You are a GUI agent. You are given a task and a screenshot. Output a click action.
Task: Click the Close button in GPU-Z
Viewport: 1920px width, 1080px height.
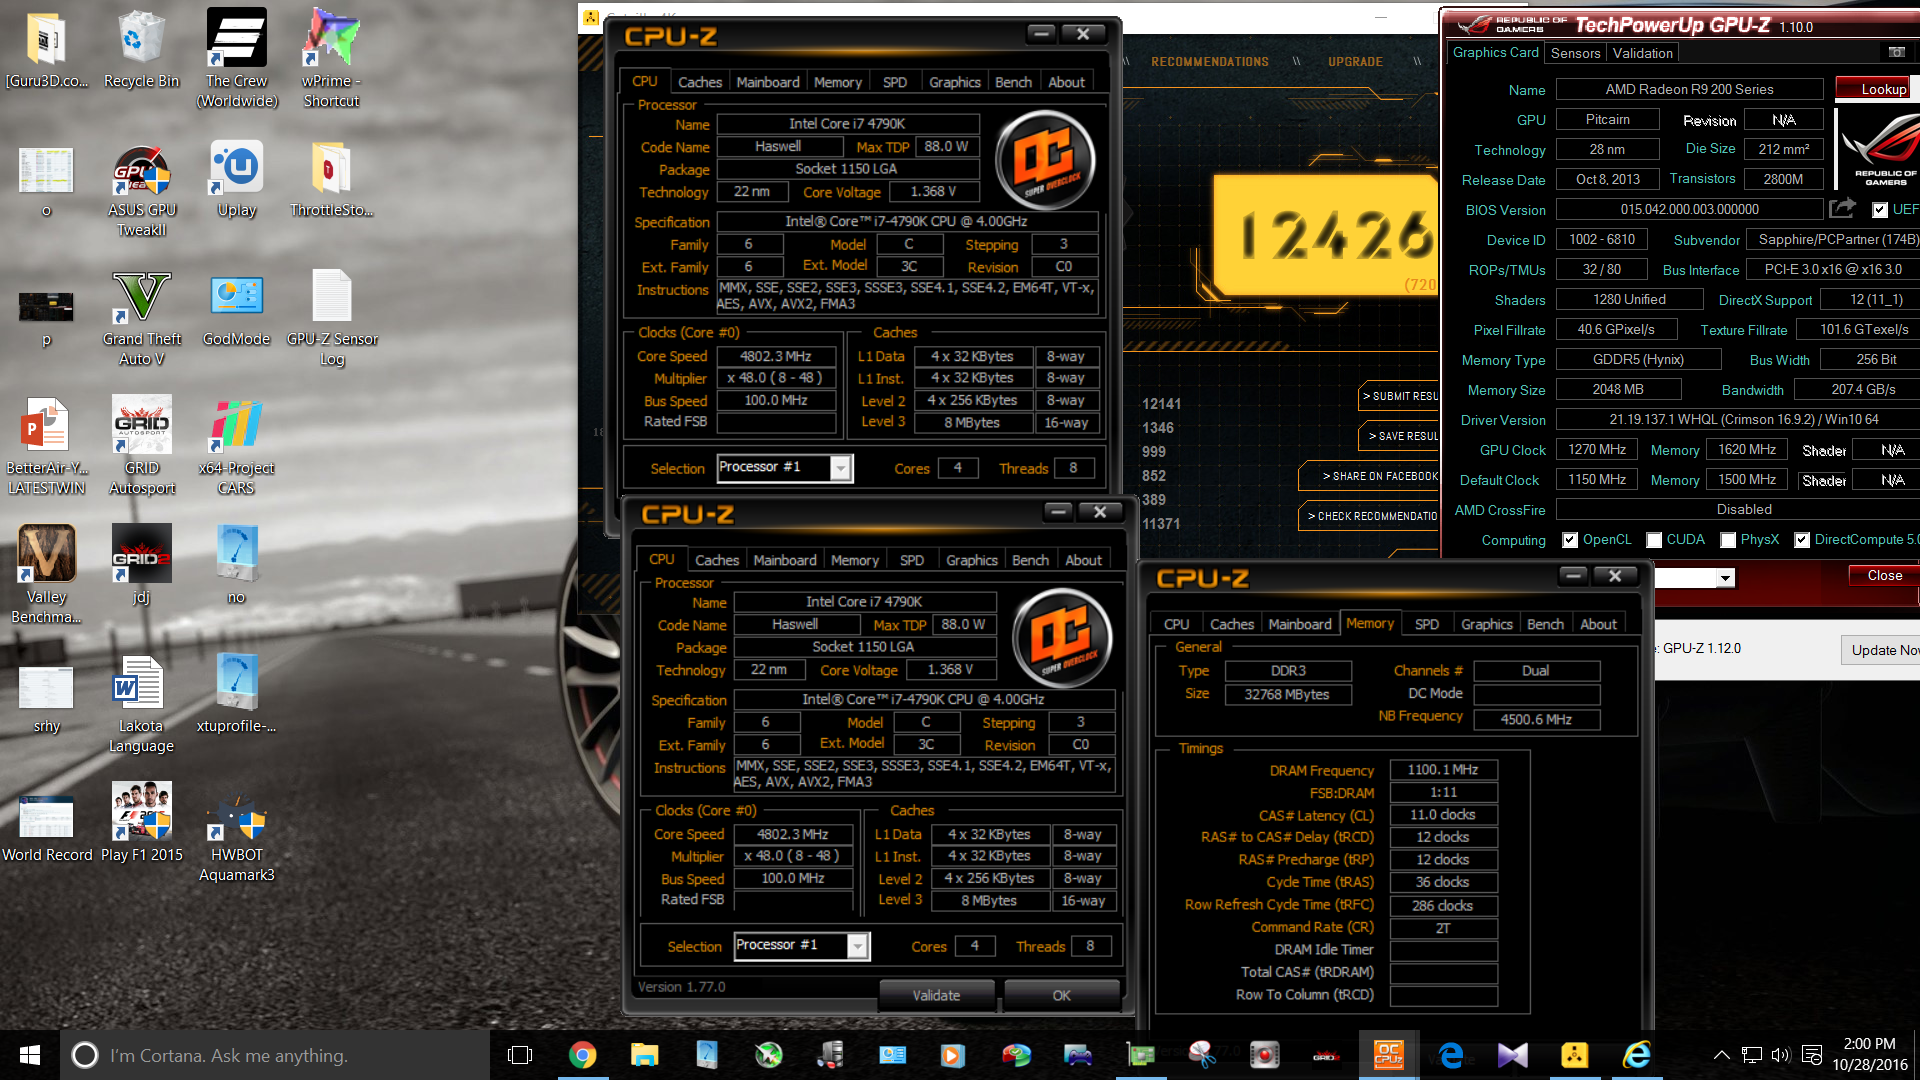pyautogui.click(x=1884, y=575)
